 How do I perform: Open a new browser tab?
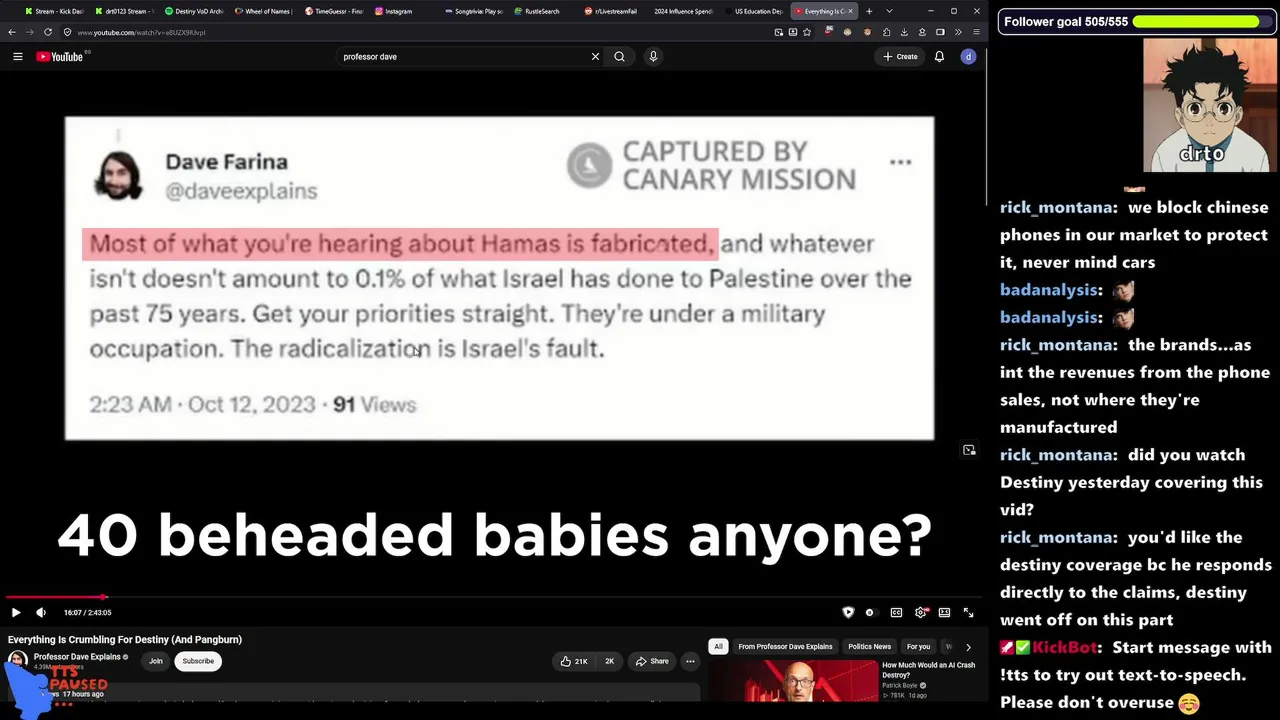pyautogui.click(x=869, y=11)
